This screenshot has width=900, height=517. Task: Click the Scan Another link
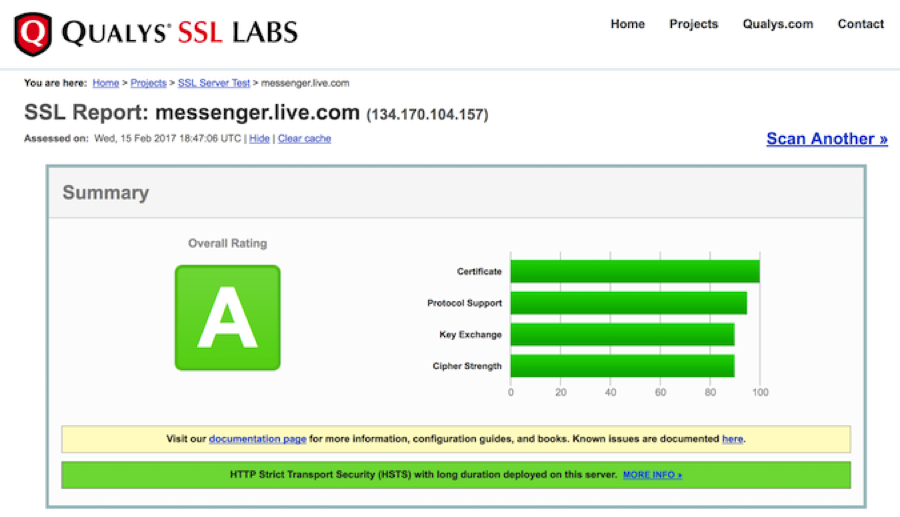(827, 139)
